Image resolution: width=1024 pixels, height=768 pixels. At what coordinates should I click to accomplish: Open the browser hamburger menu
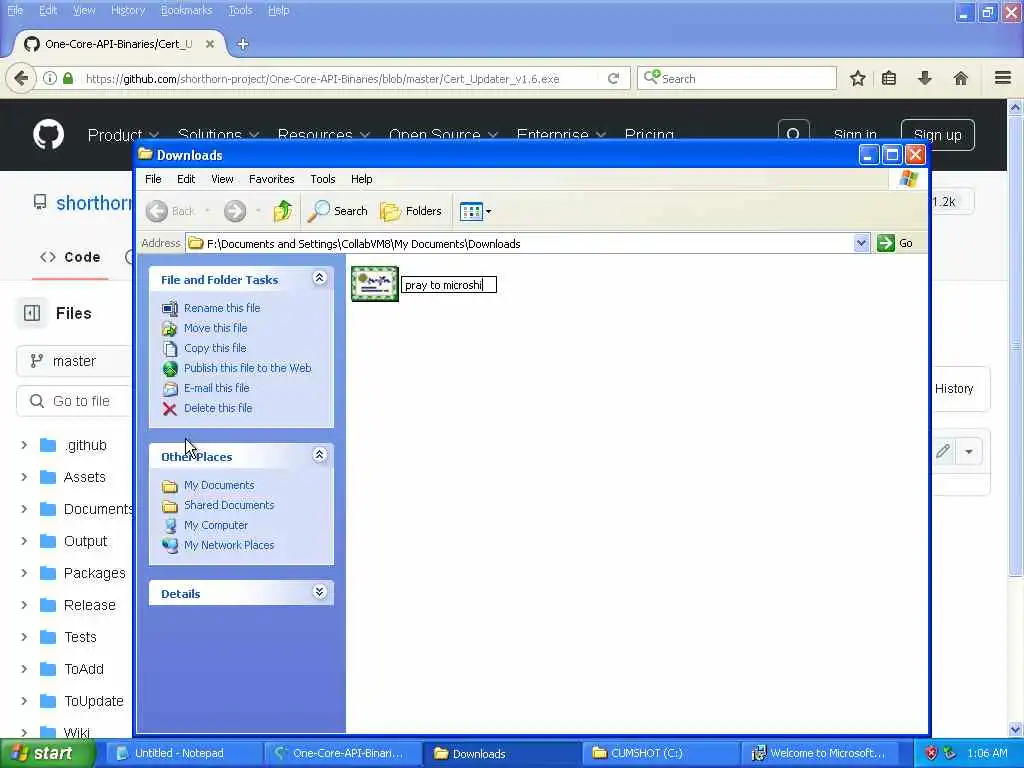1003,78
